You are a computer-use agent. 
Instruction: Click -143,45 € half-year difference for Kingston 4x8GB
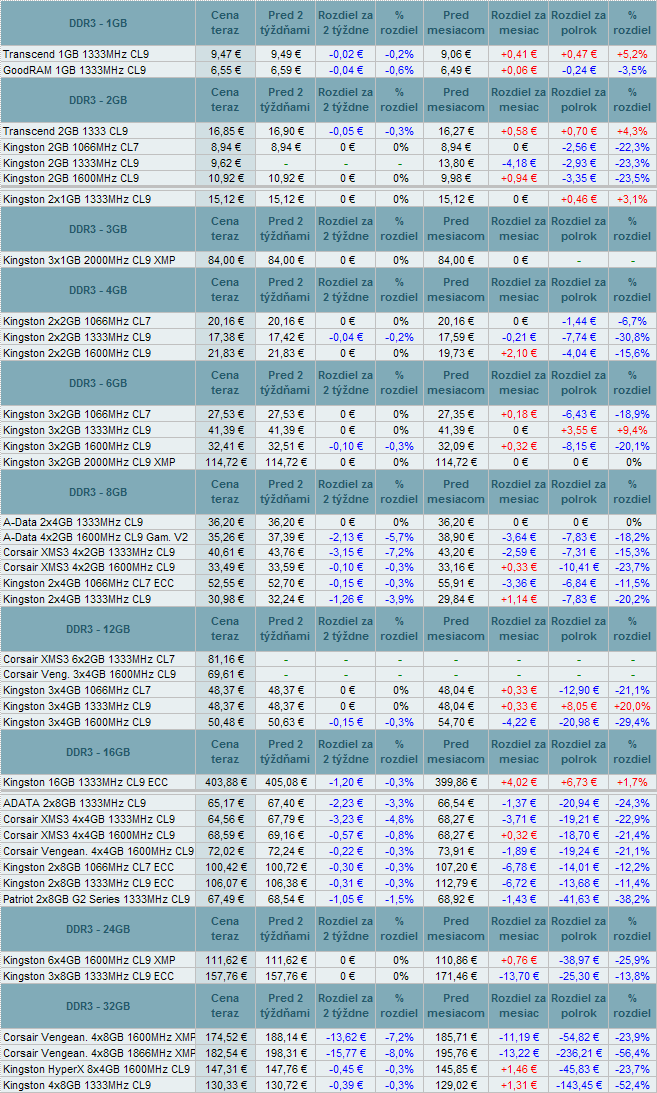[x=578, y=1085]
